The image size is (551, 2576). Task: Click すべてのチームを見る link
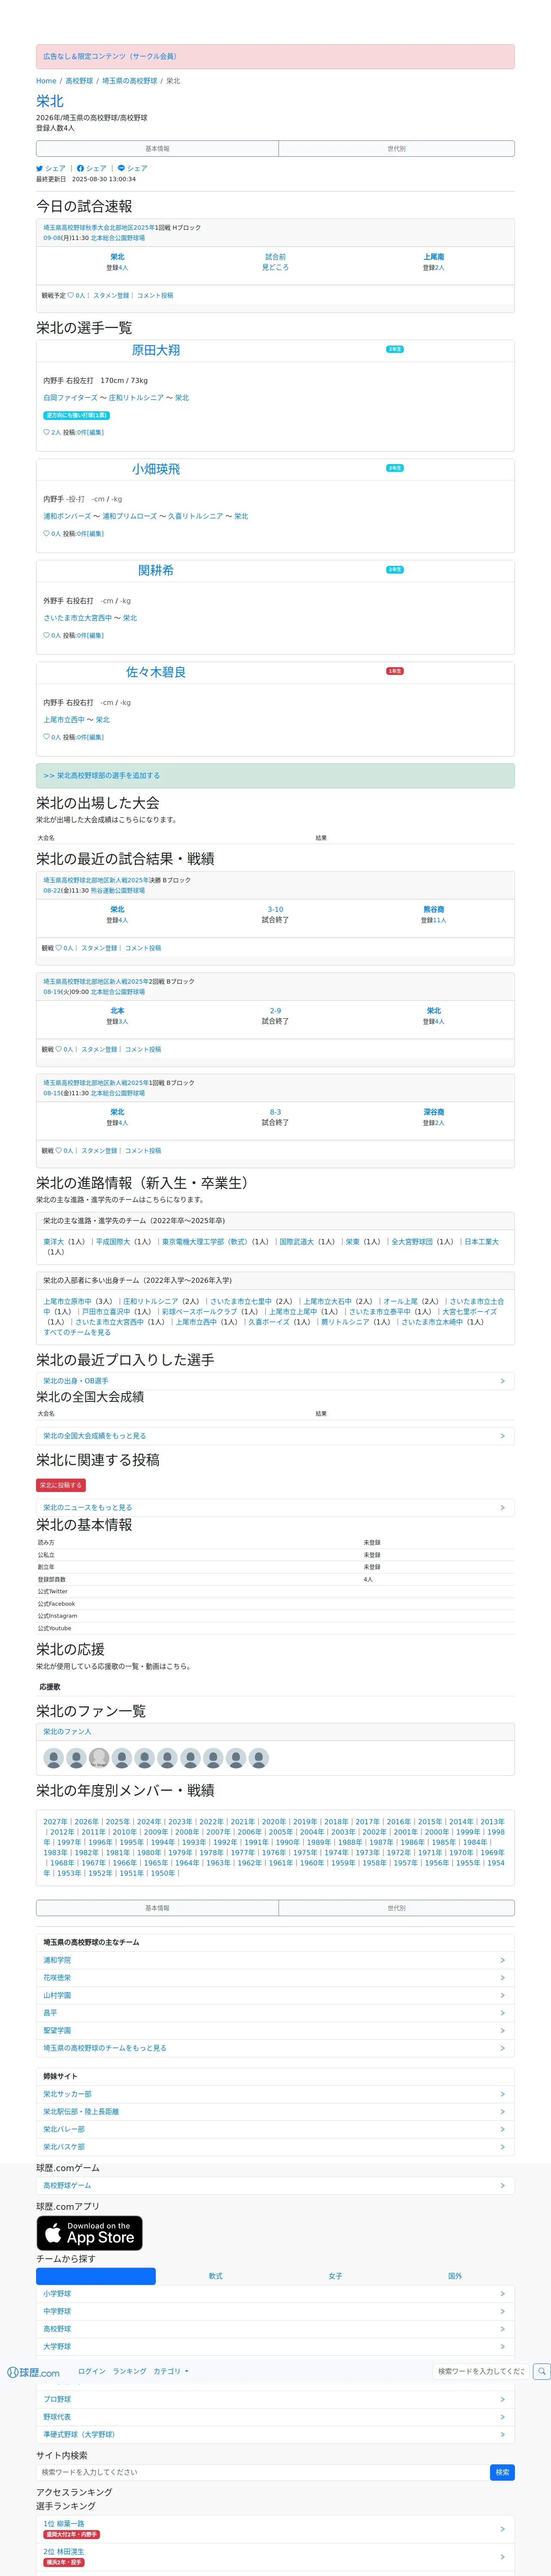(x=77, y=1332)
